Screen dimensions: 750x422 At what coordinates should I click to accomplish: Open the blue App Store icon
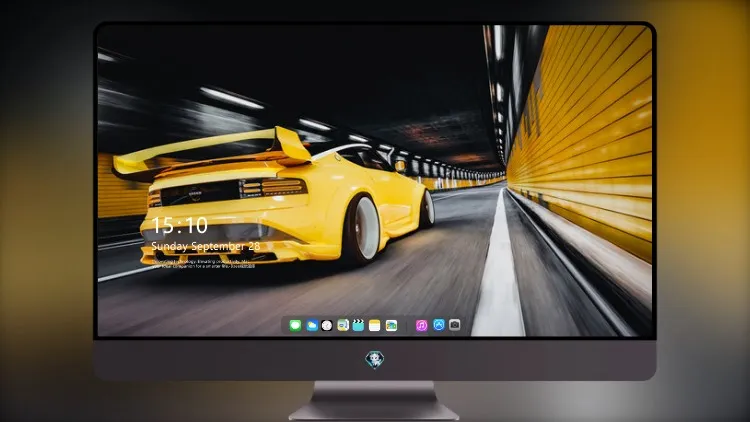pos(439,325)
